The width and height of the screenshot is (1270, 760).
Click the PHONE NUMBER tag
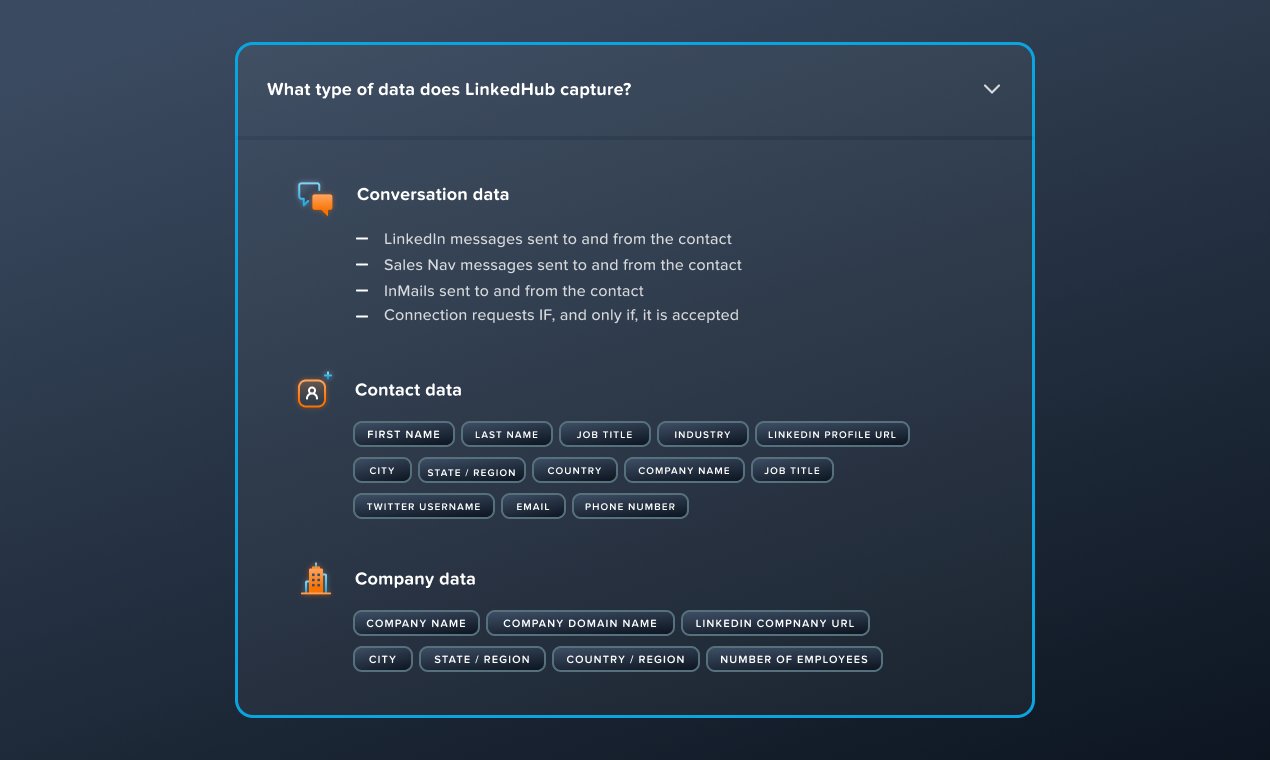click(x=630, y=506)
